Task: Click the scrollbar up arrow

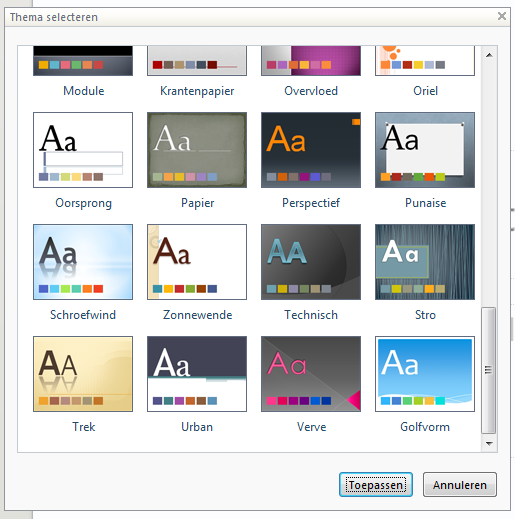Action: (489, 55)
